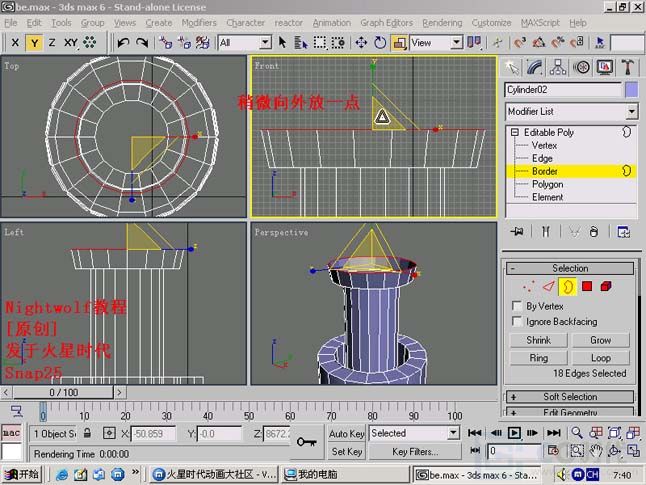This screenshot has width=646, height=485.
Task: Restrict axis to Z constraint
Action: [x=52, y=42]
